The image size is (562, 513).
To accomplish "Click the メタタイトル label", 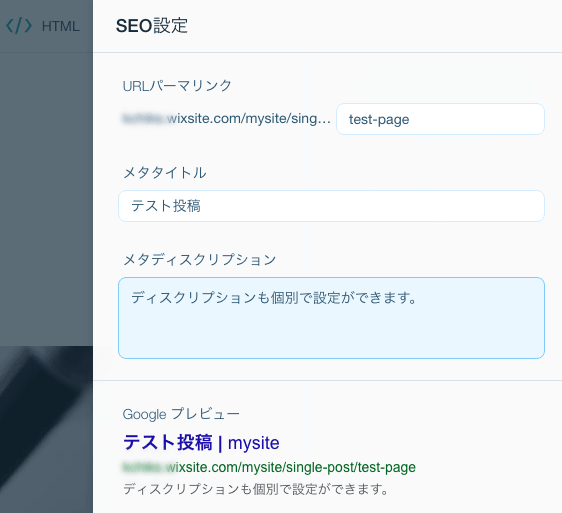I will [x=165, y=173].
